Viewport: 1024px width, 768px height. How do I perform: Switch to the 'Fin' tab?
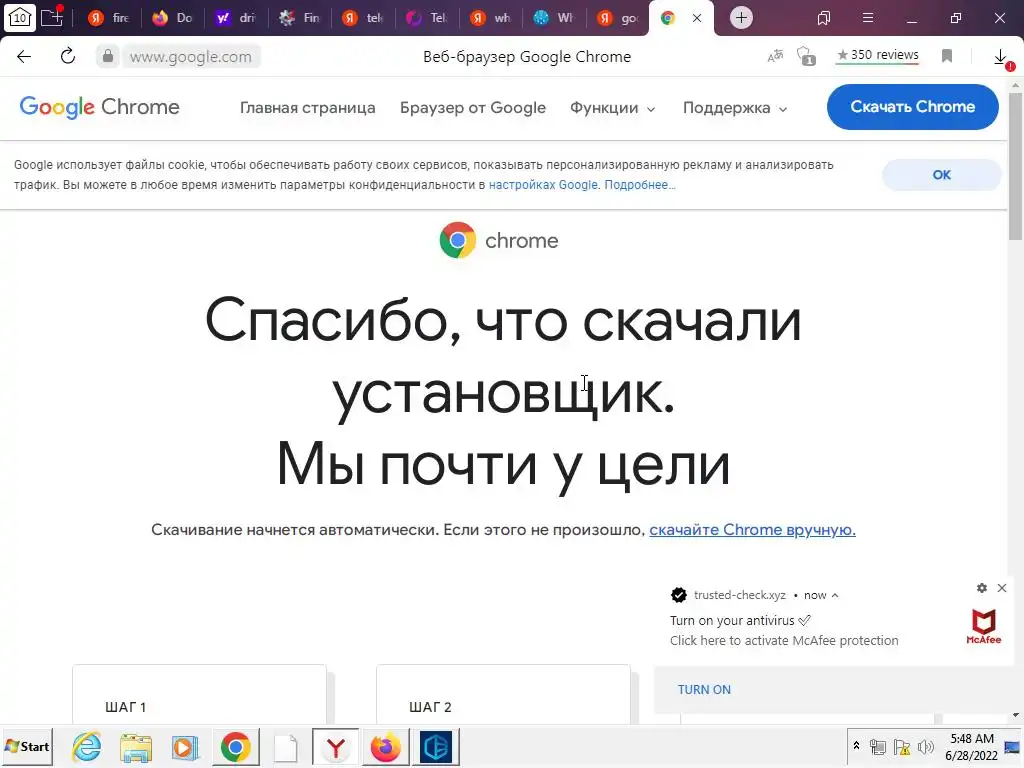pos(300,18)
